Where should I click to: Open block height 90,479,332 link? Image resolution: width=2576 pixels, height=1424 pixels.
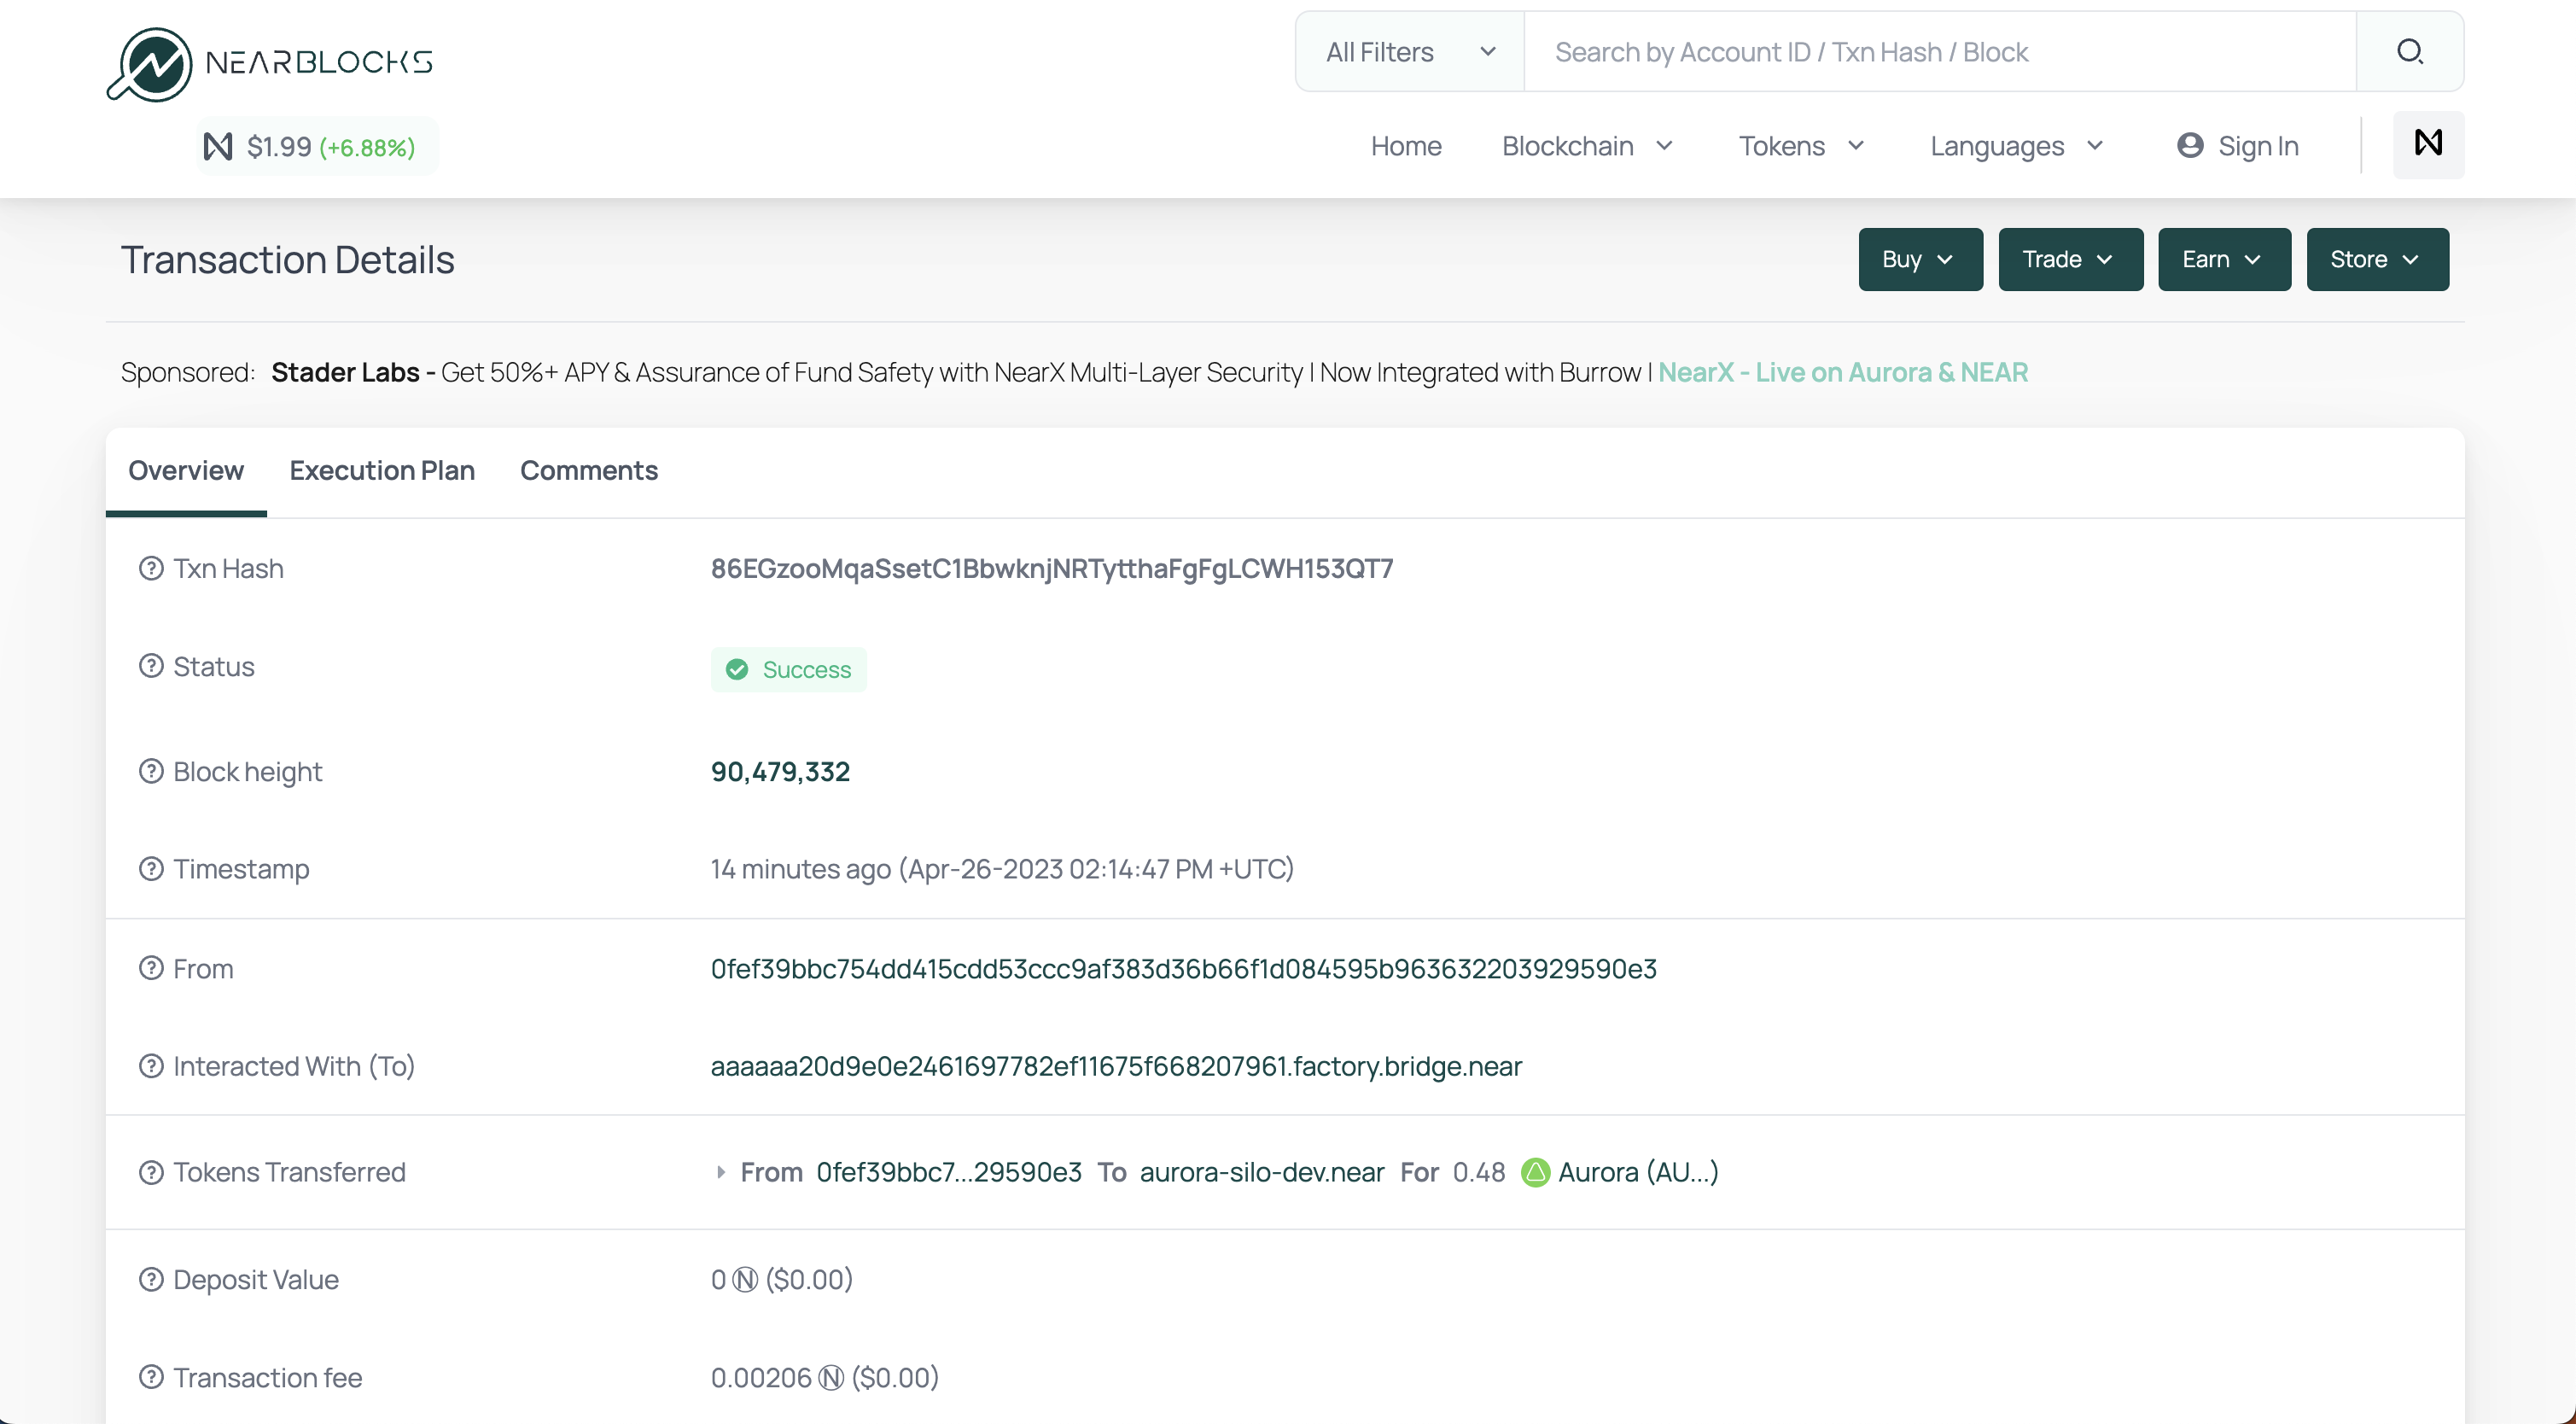[x=780, y=771]
